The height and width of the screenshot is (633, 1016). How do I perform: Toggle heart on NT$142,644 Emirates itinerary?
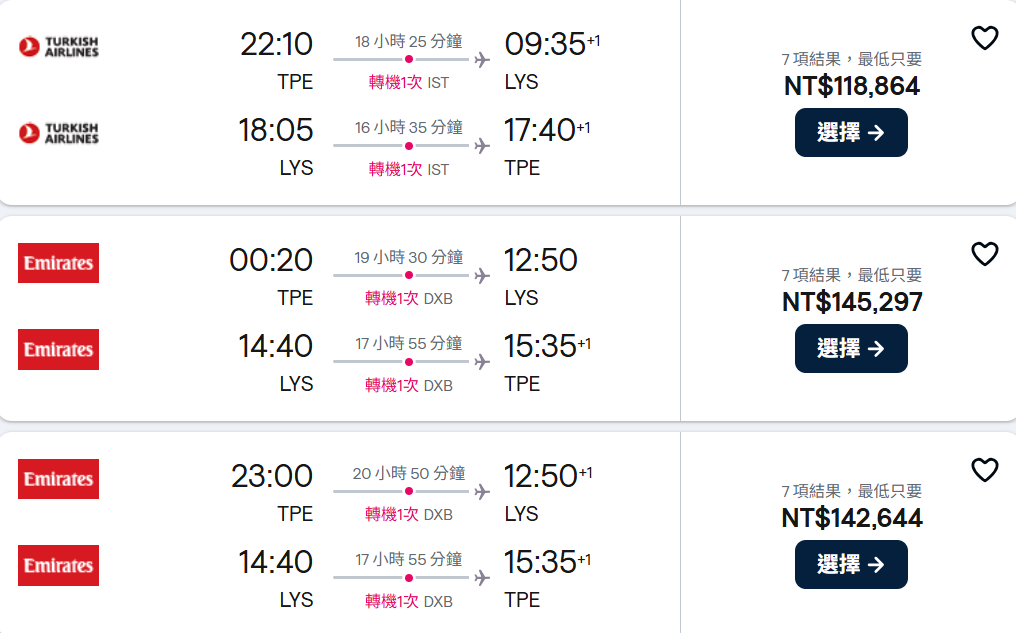tap(985, 470)
